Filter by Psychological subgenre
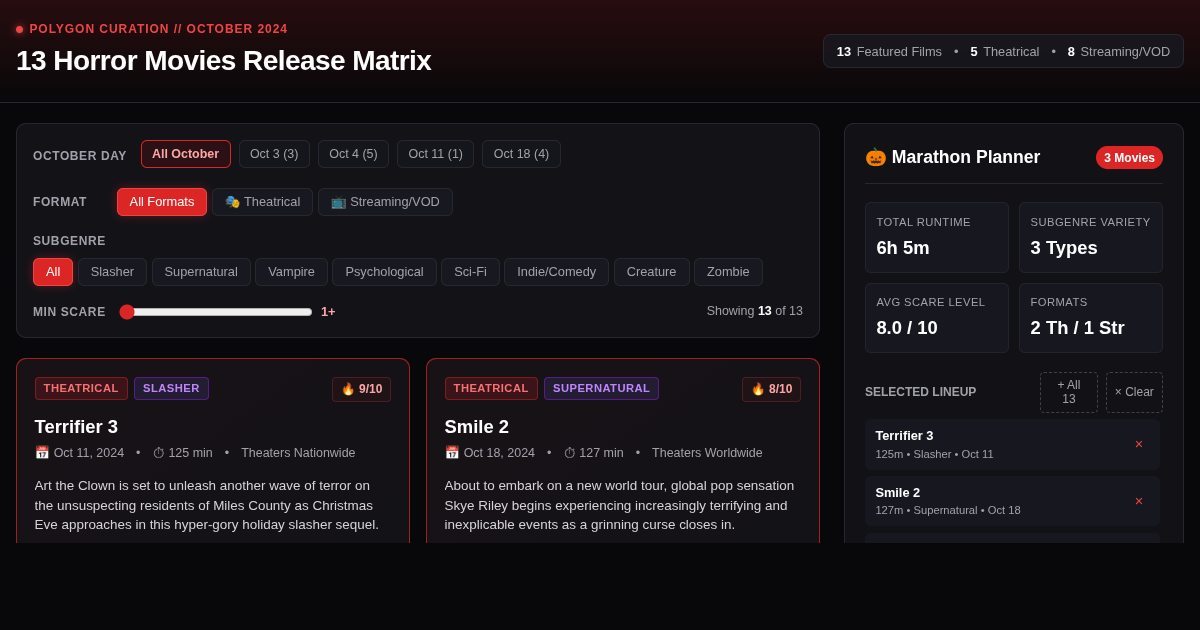 (x=384, y=272)
